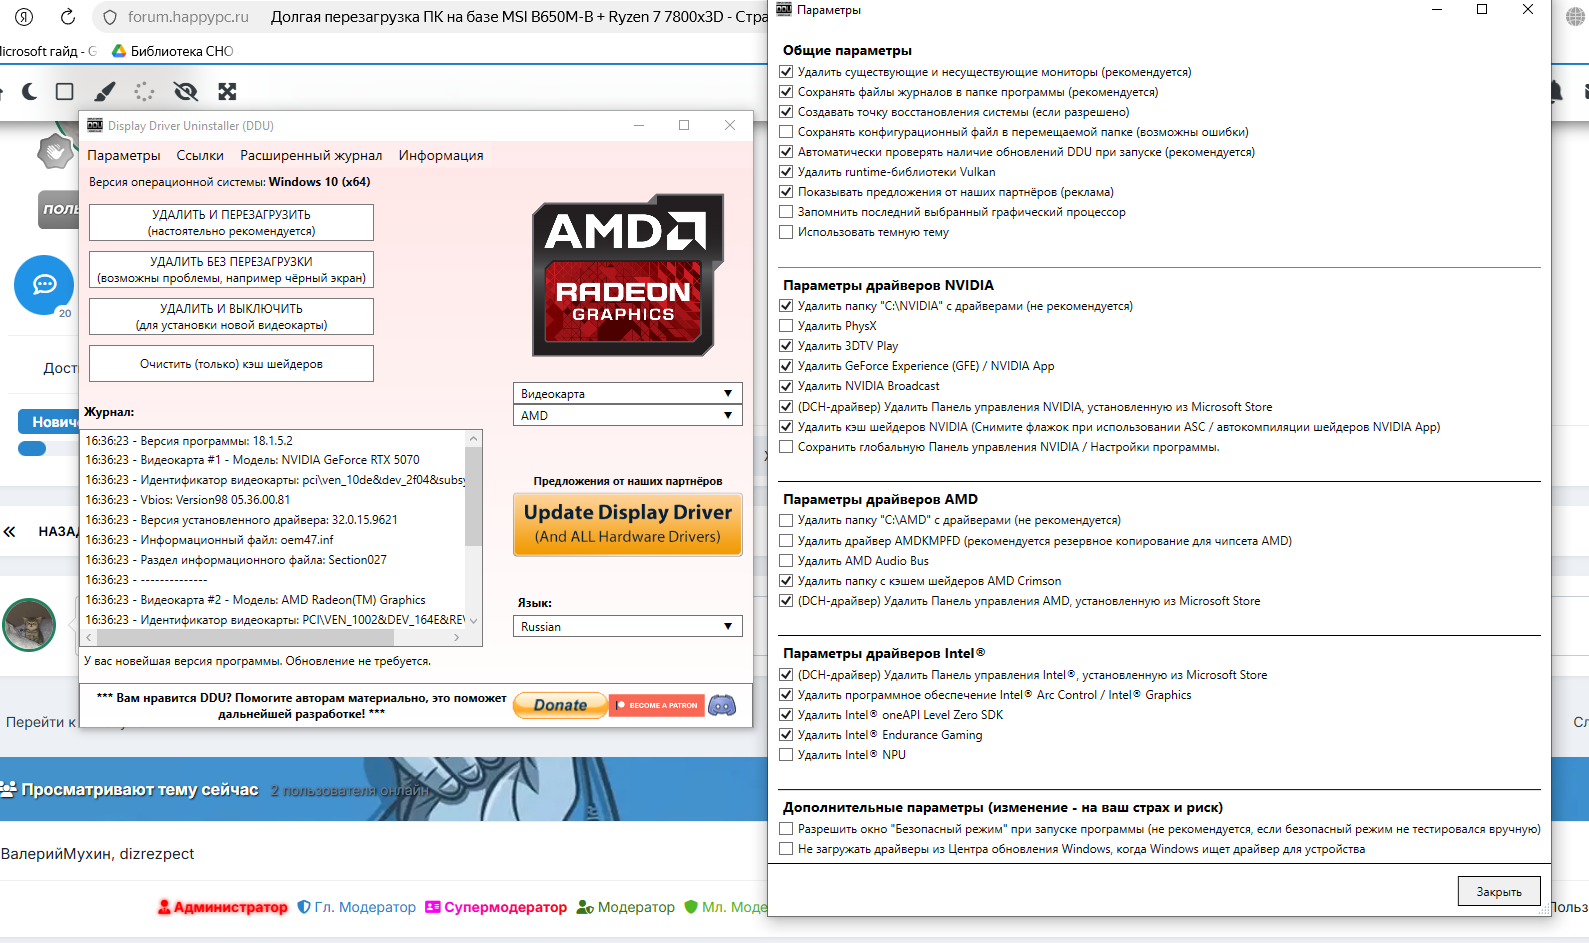Open the Russian language dropdown
The height and width of the screenshot is (943, 1589).
click(x=627, y=627)
